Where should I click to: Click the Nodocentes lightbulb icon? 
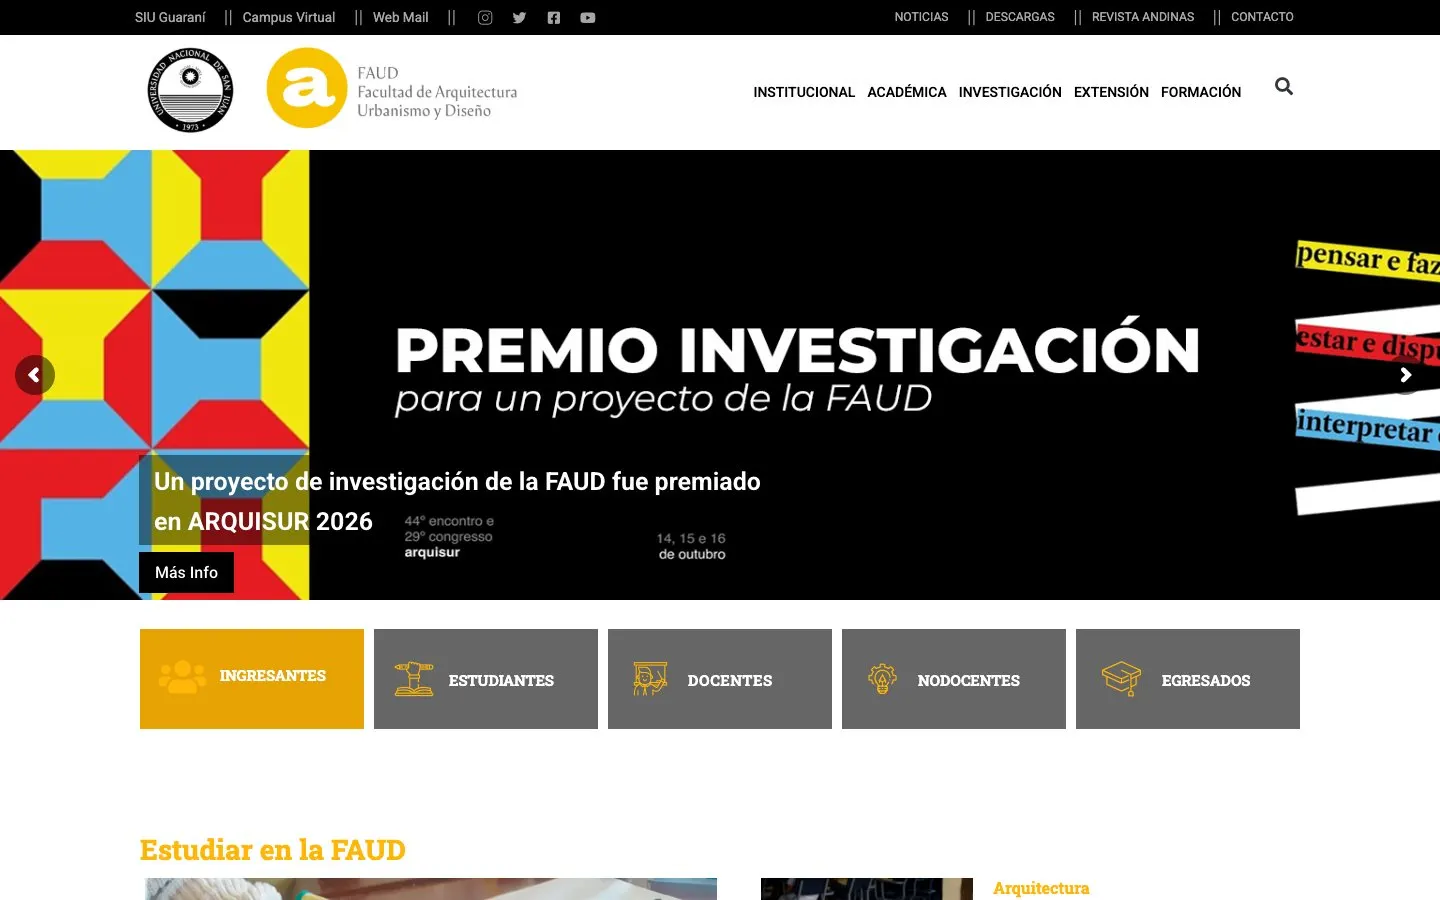pyautogui.click(x=882, y=679)
